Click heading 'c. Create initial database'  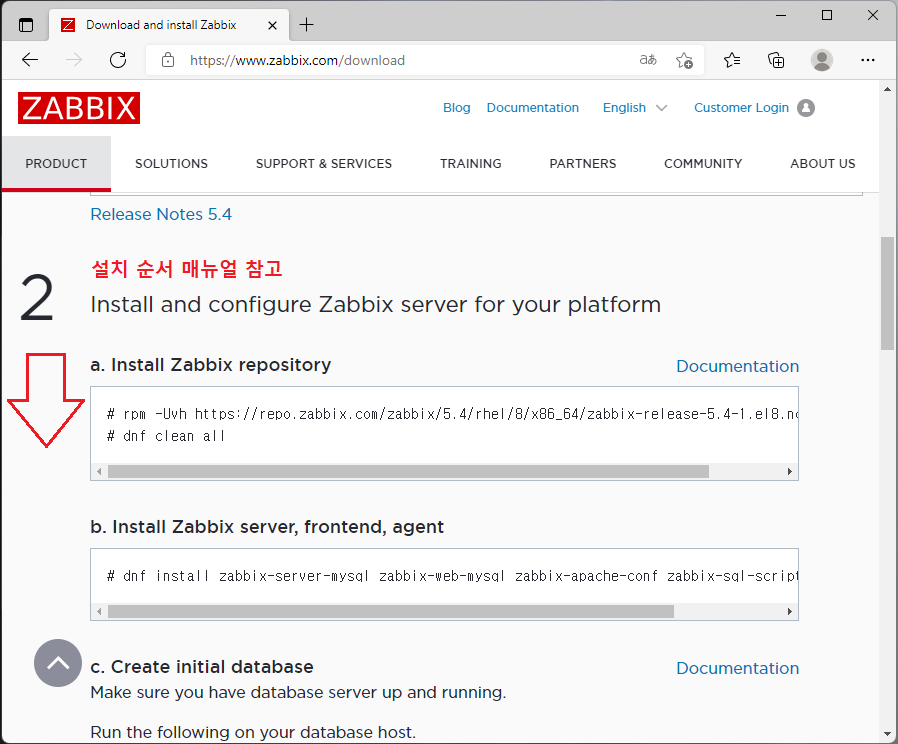(x=202, y=667)
